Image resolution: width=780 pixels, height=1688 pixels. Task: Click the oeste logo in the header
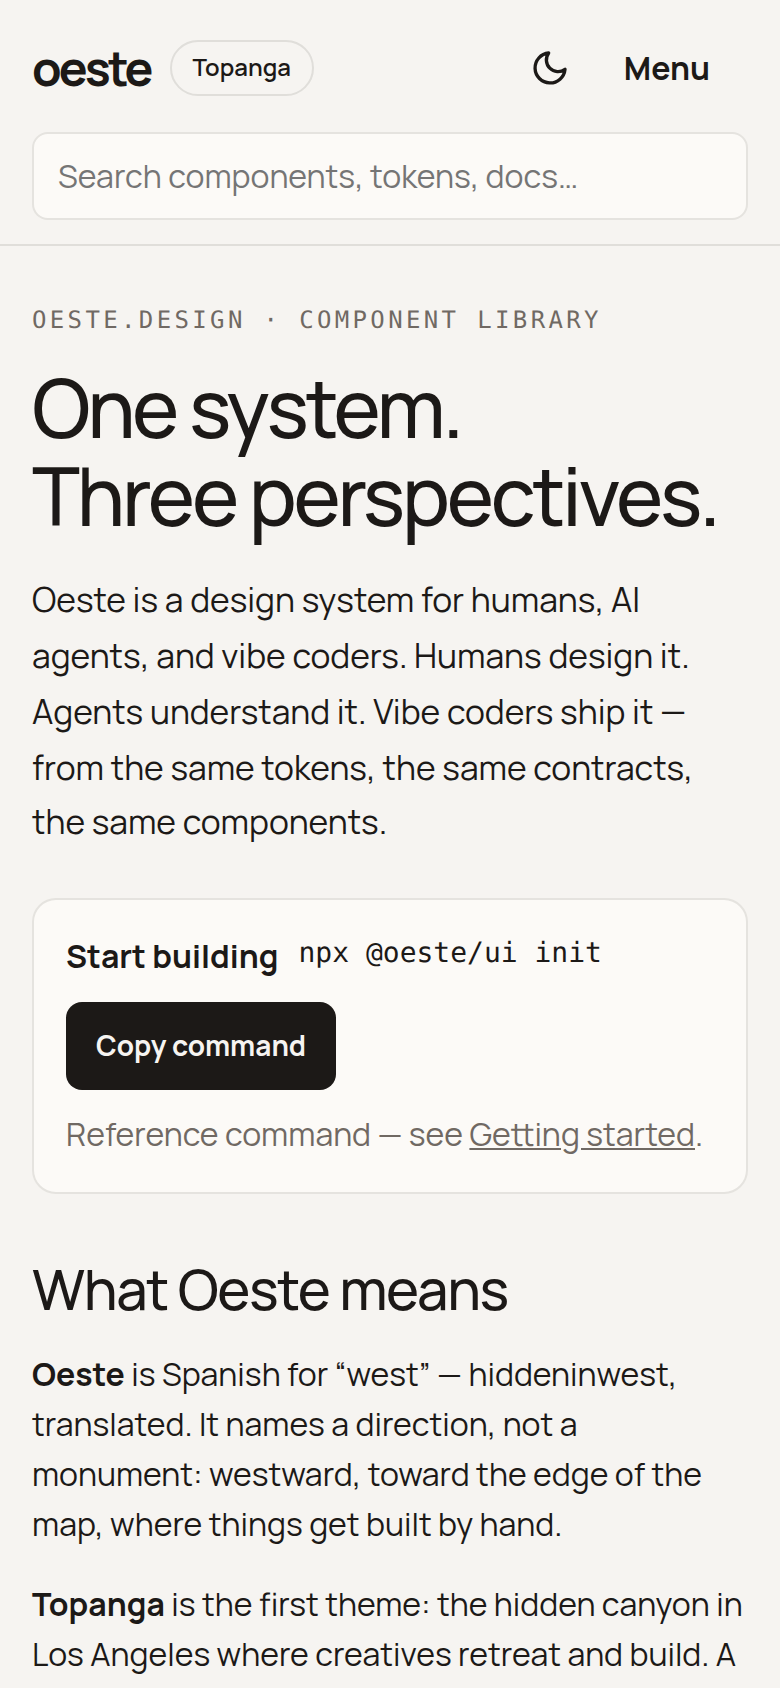point(92,69)
